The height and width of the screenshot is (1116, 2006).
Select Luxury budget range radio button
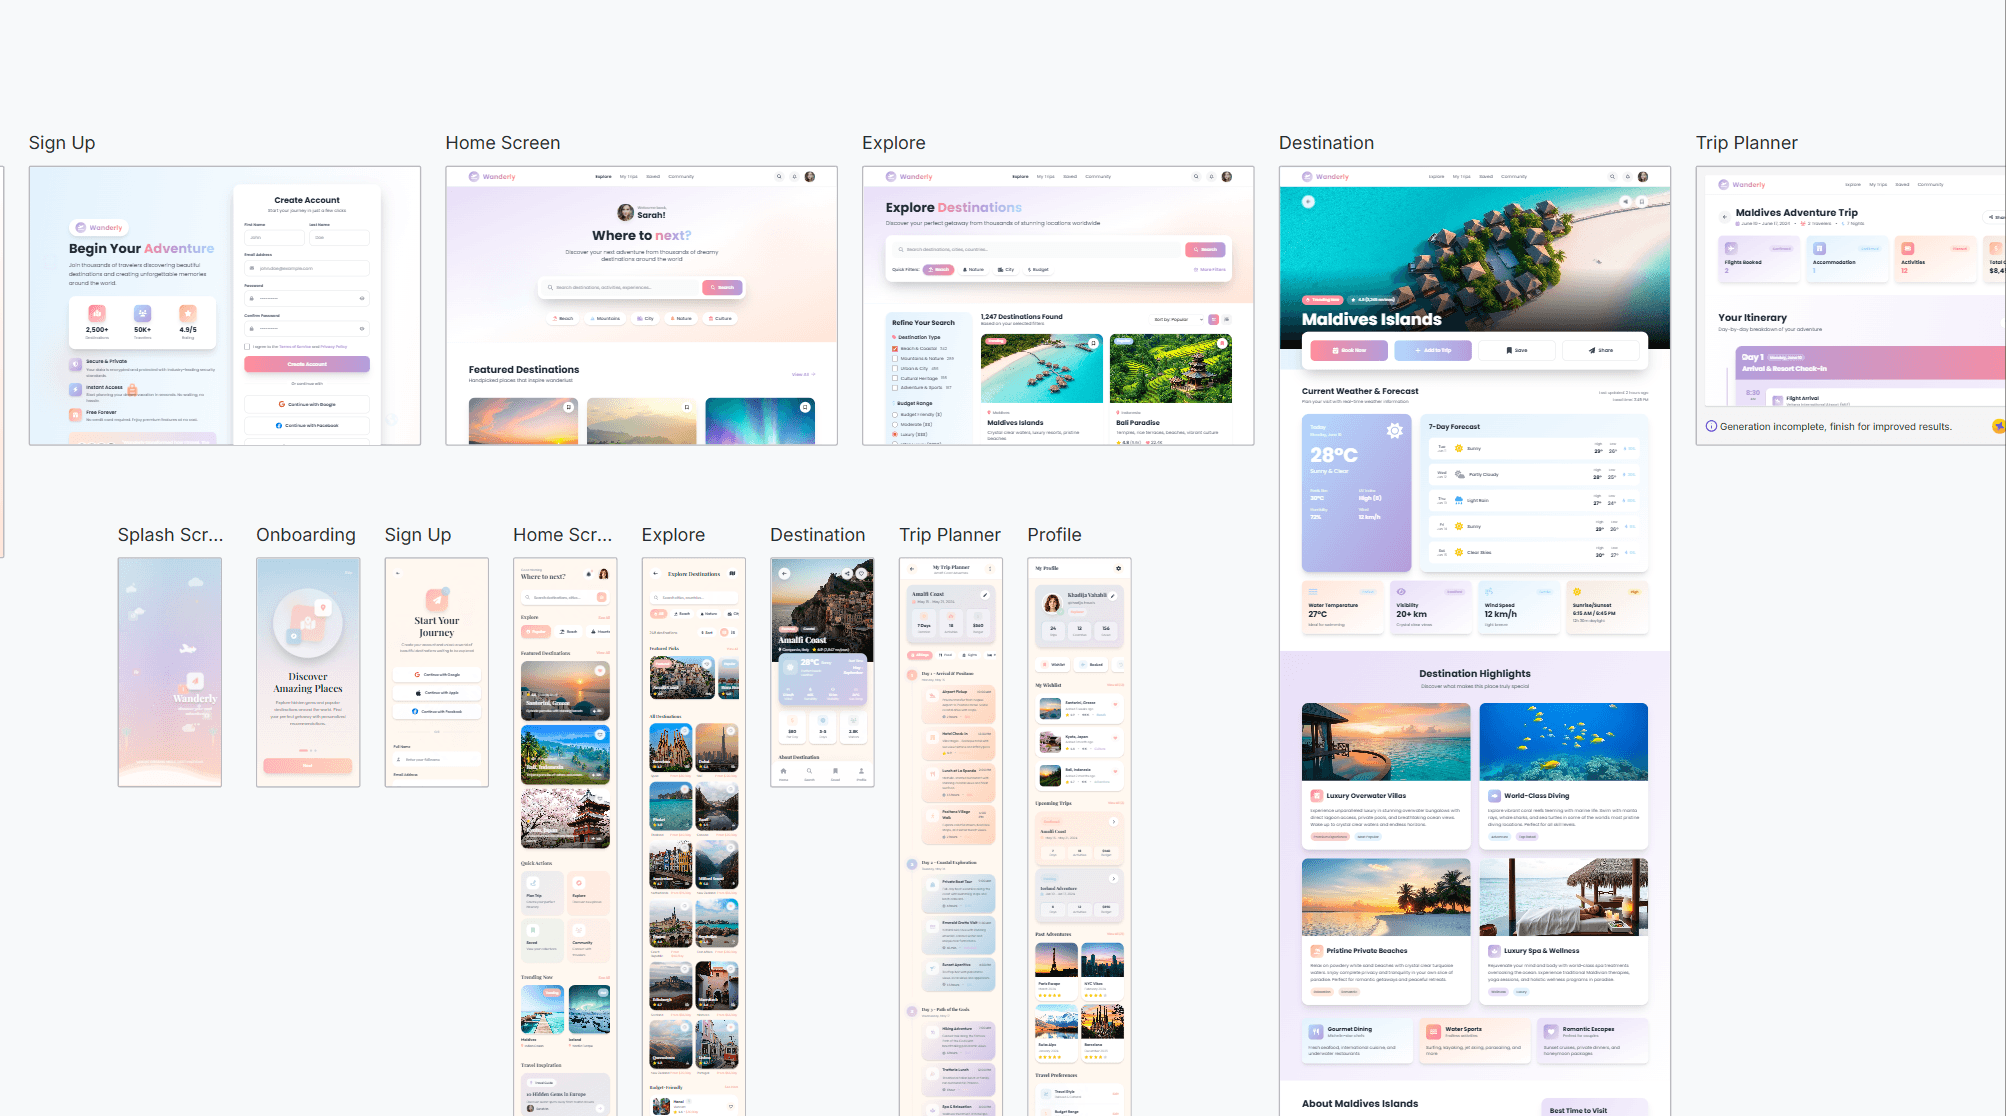tap(895, 434)
